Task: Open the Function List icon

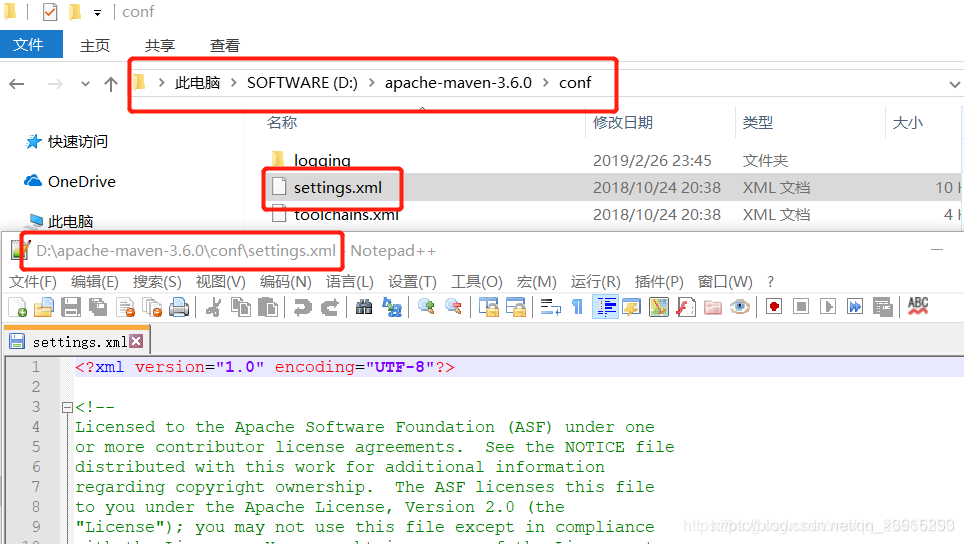Action: click(685, 307)
